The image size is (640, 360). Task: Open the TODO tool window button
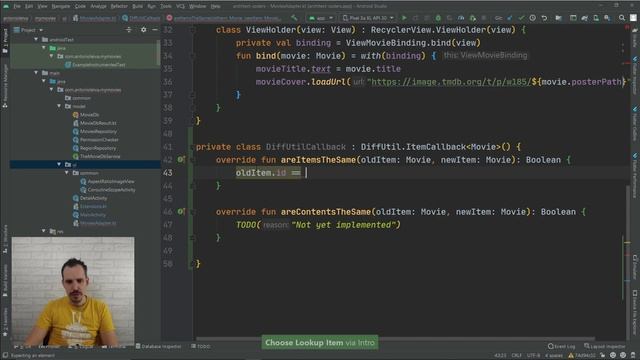pos(200,346)
